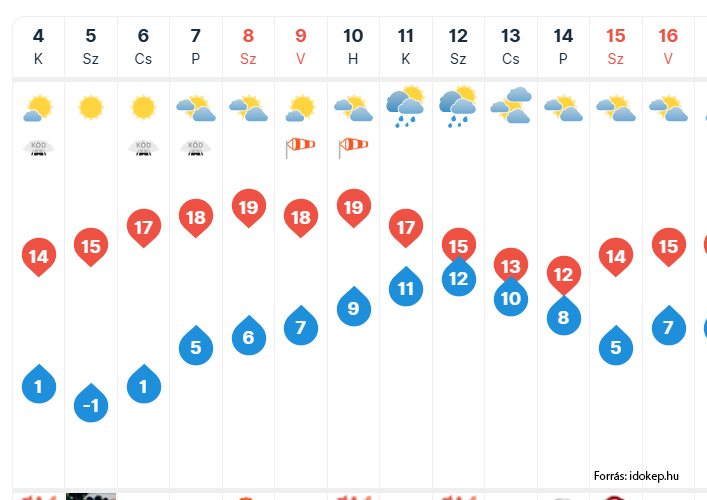Select the day 14 P column header
The width and height of the screenshot is (707, 500).
(563, 47)
